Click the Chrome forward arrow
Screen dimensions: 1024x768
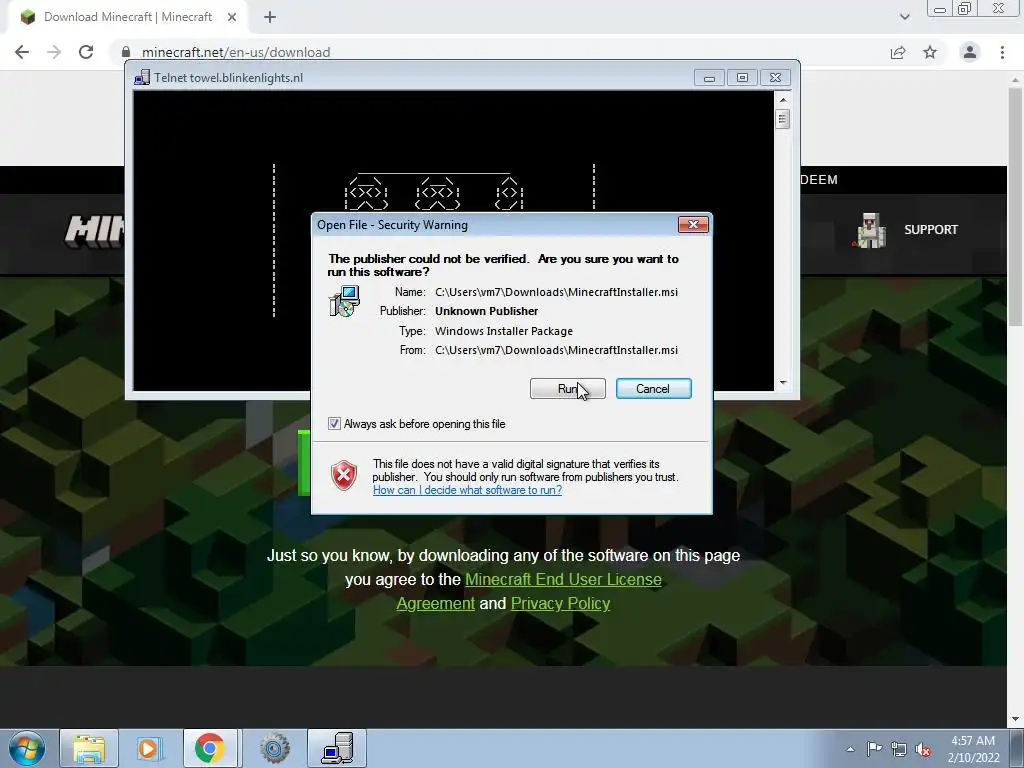[x=54, y=52]
